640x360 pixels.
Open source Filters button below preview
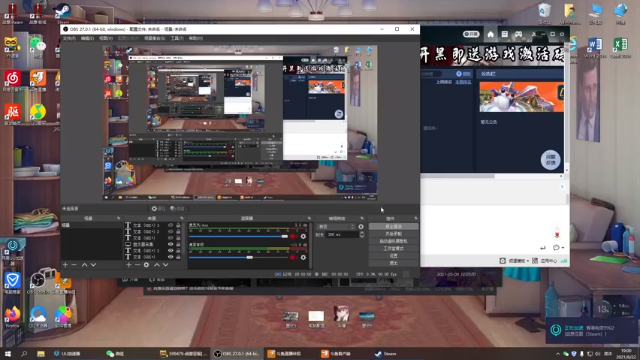[x=177, y=209]
